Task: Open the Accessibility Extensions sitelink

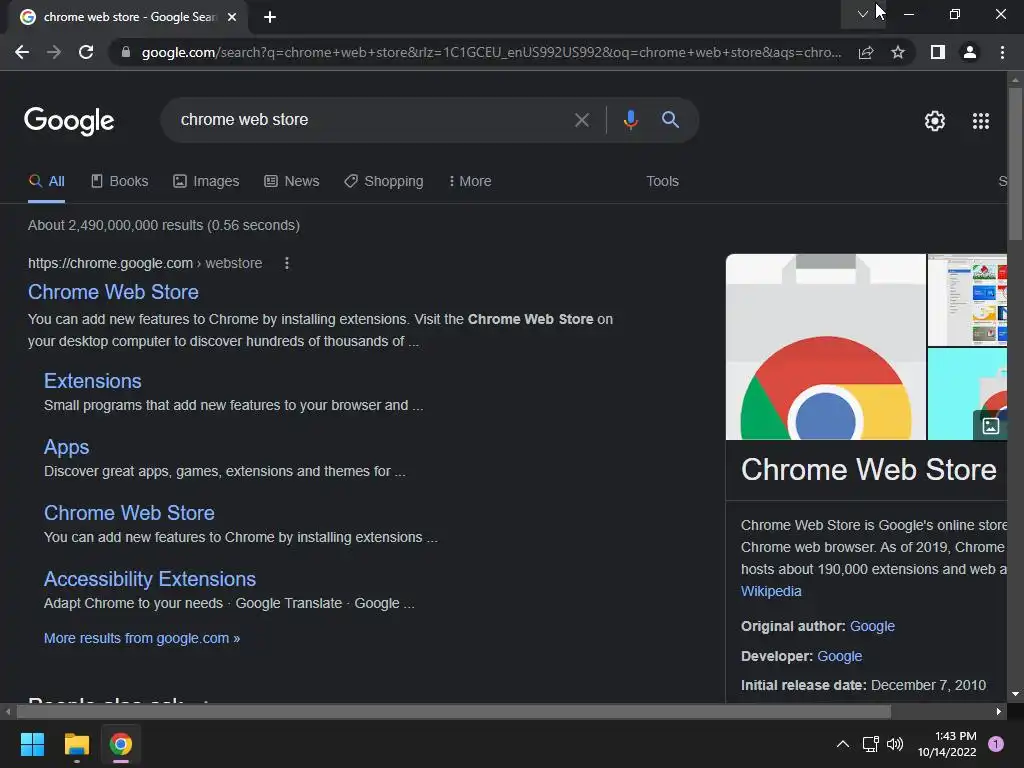Action: point(150,579)
